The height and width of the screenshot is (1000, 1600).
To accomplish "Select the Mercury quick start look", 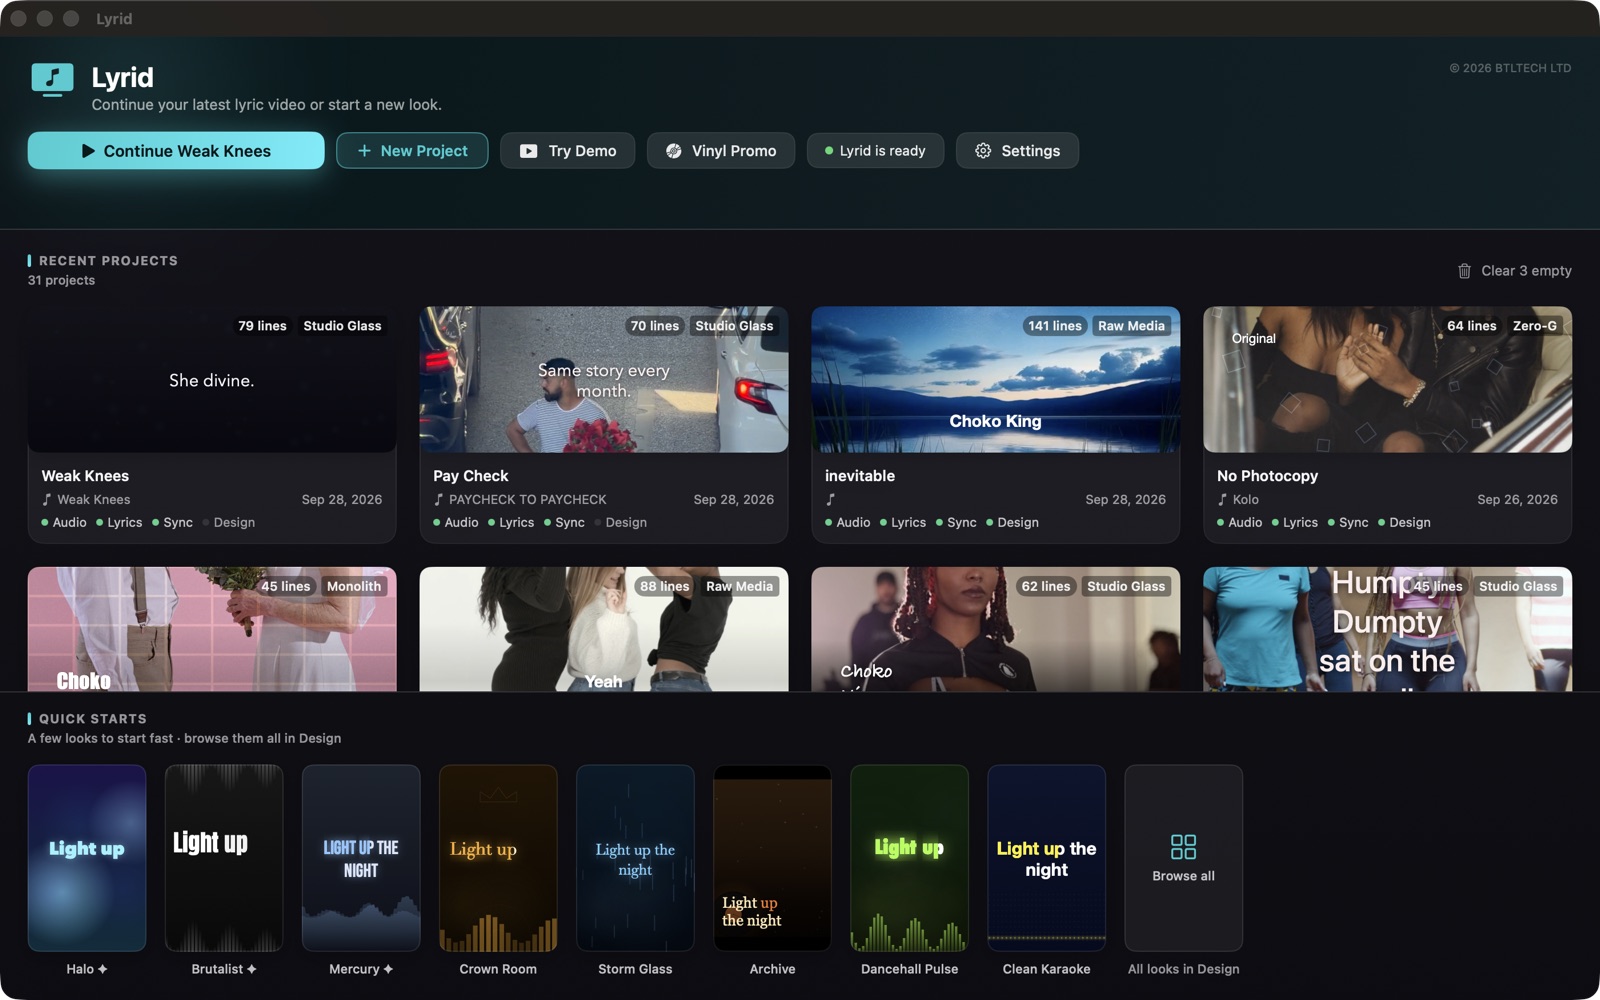I will [x=361, y=858].
